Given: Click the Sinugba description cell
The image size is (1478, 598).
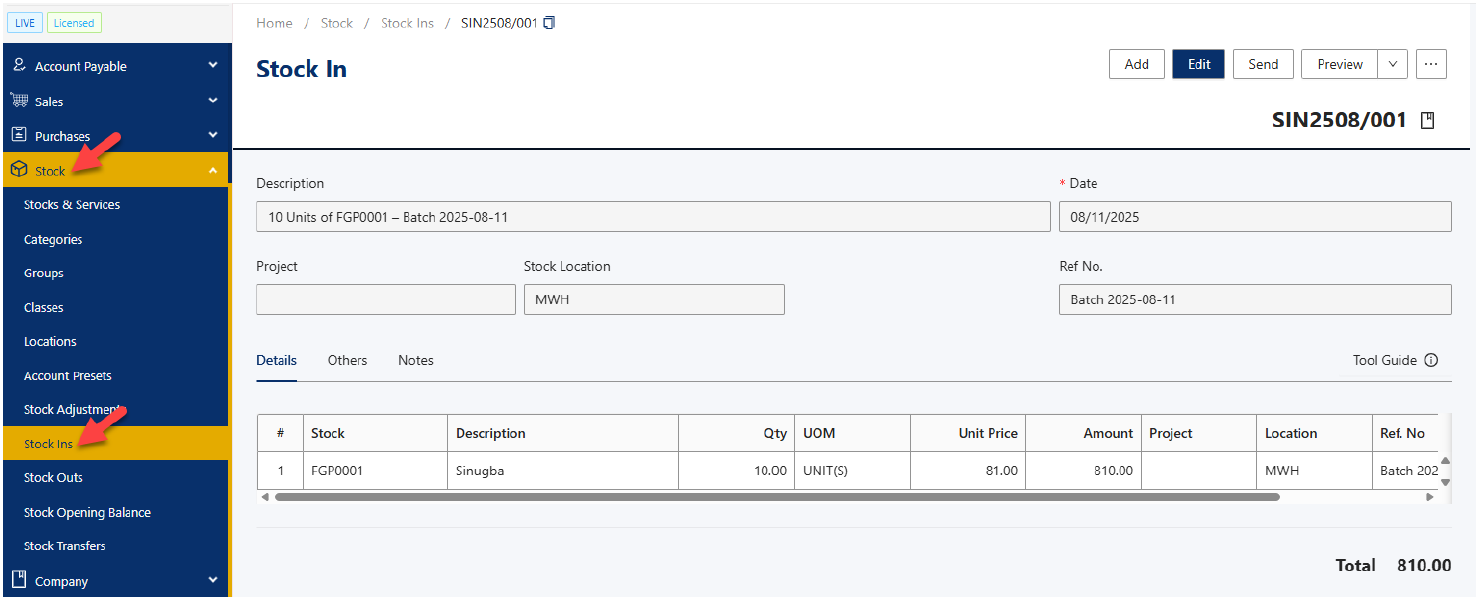Looking at the screenshot, I should point(563,470).
